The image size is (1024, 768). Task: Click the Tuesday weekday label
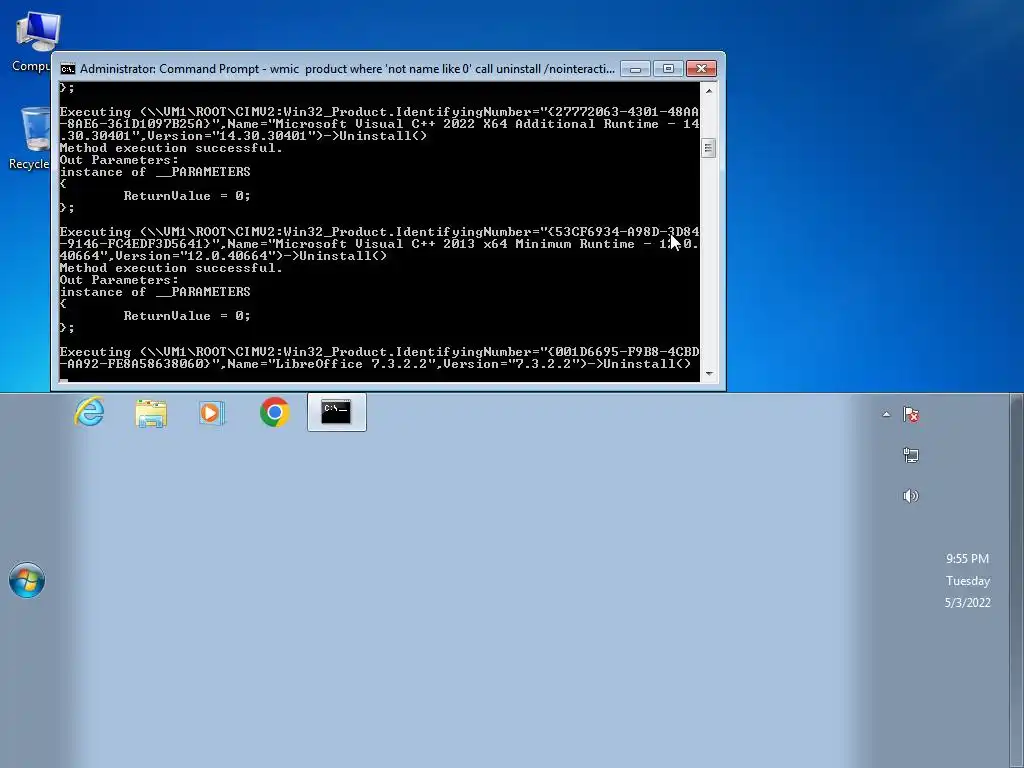(x=968, y=581)
